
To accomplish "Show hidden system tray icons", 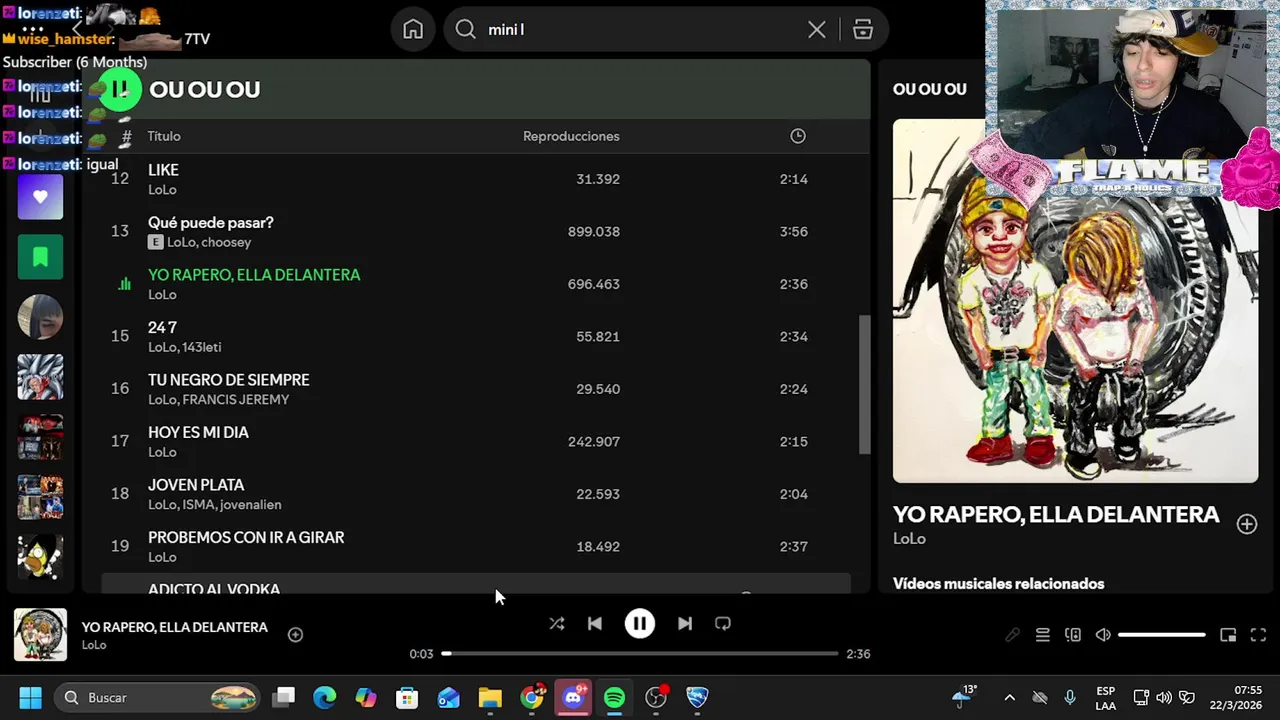I will (x=1009, y=697).
